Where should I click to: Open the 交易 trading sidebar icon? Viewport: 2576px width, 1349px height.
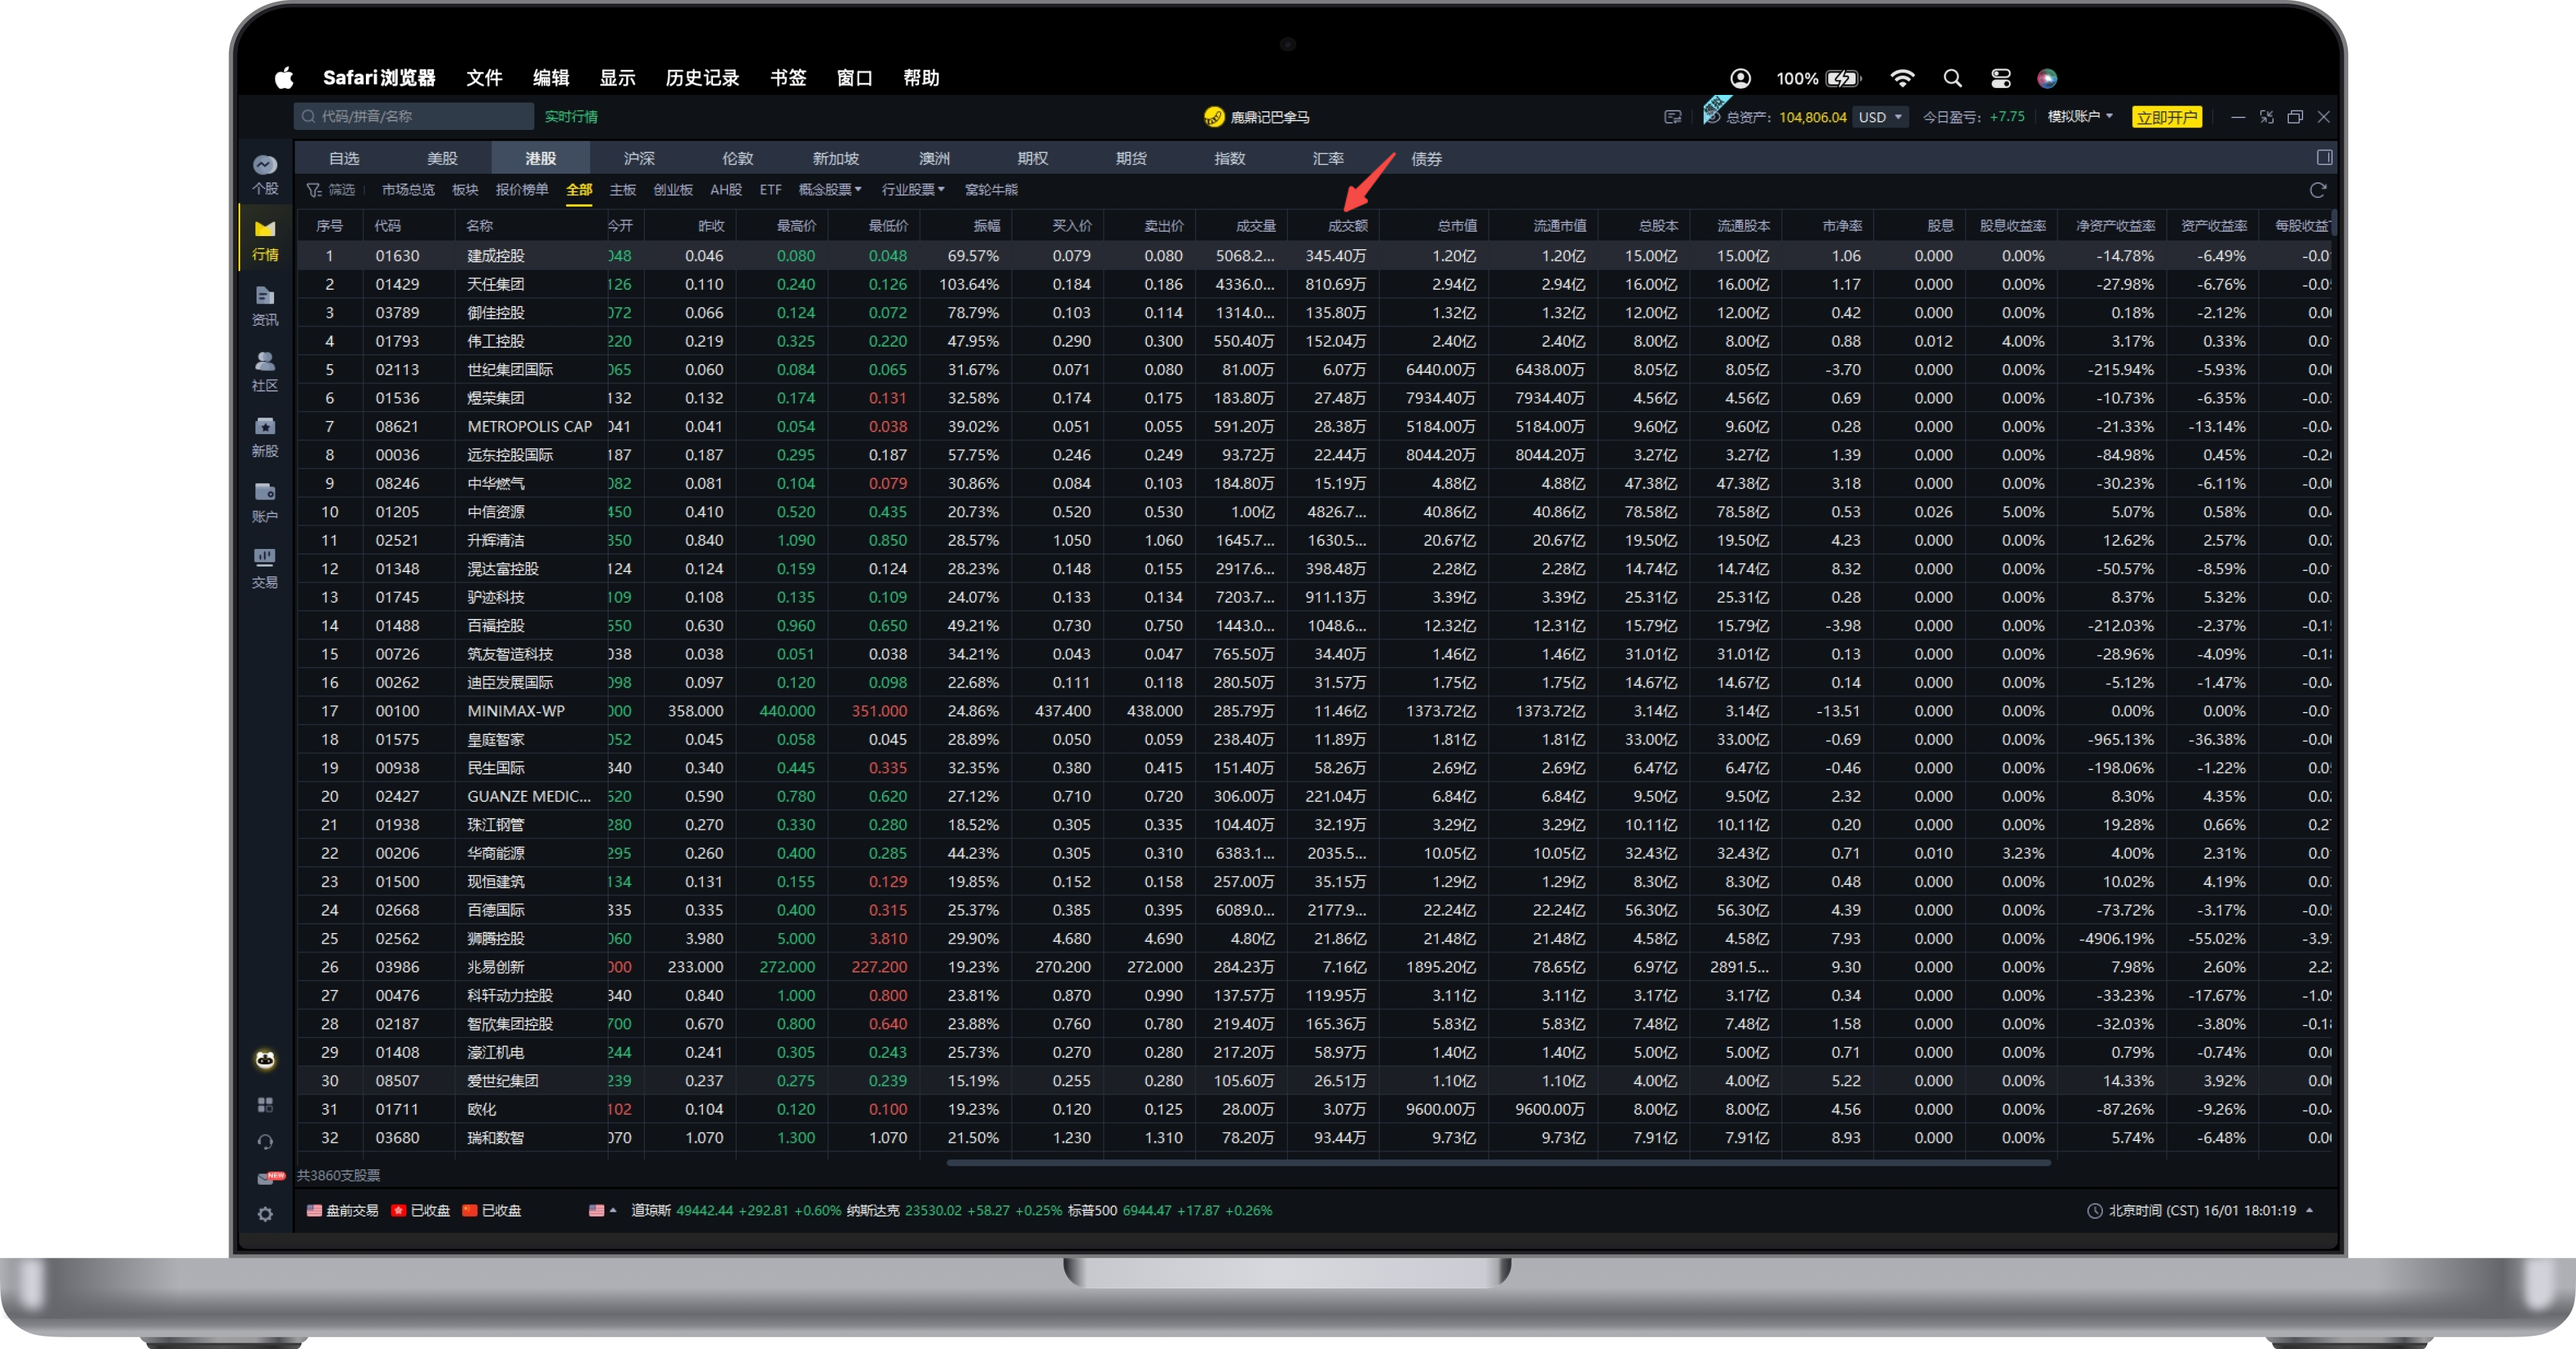[265, 567]
